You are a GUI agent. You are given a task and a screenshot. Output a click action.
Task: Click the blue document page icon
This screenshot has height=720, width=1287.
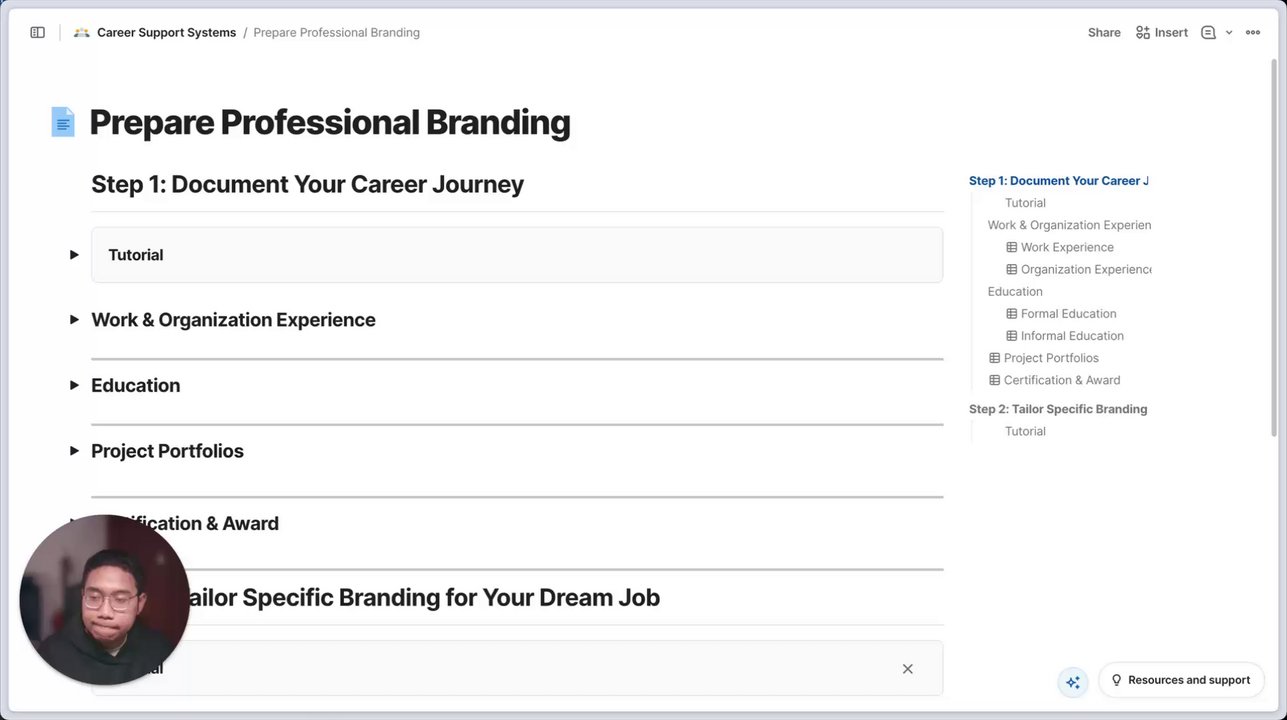pos(63,122)
